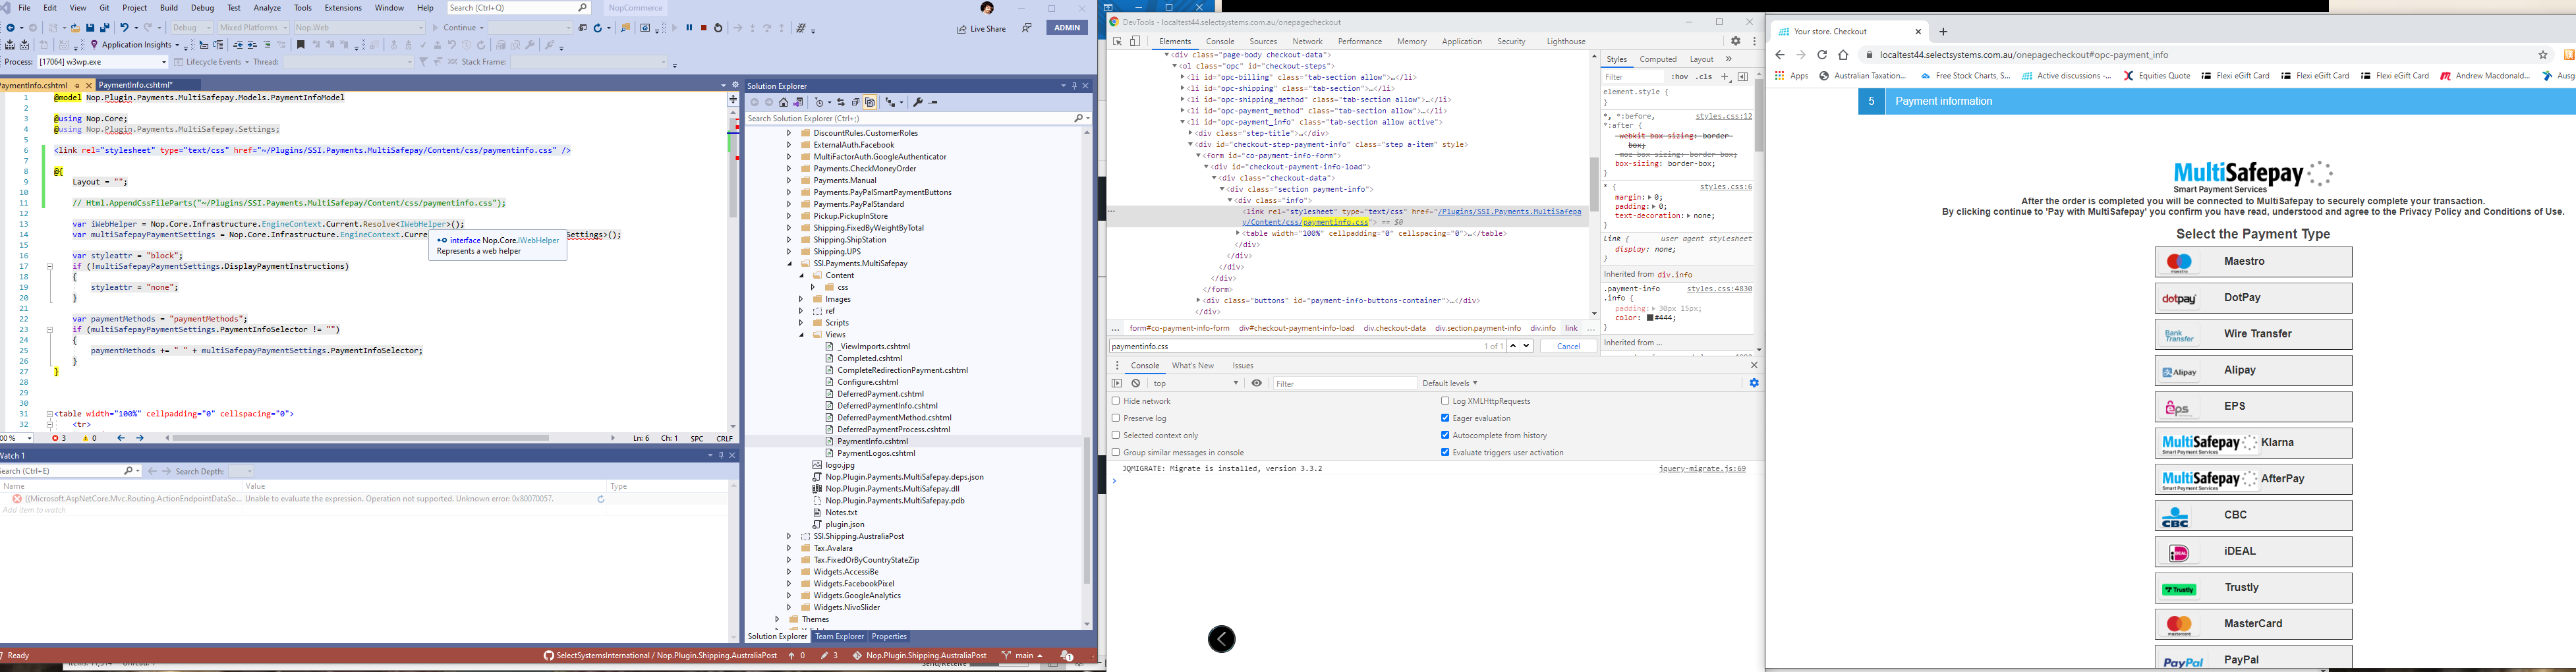Click the Collapse All files icon in Solution Explorer

(x=855, y=102)
